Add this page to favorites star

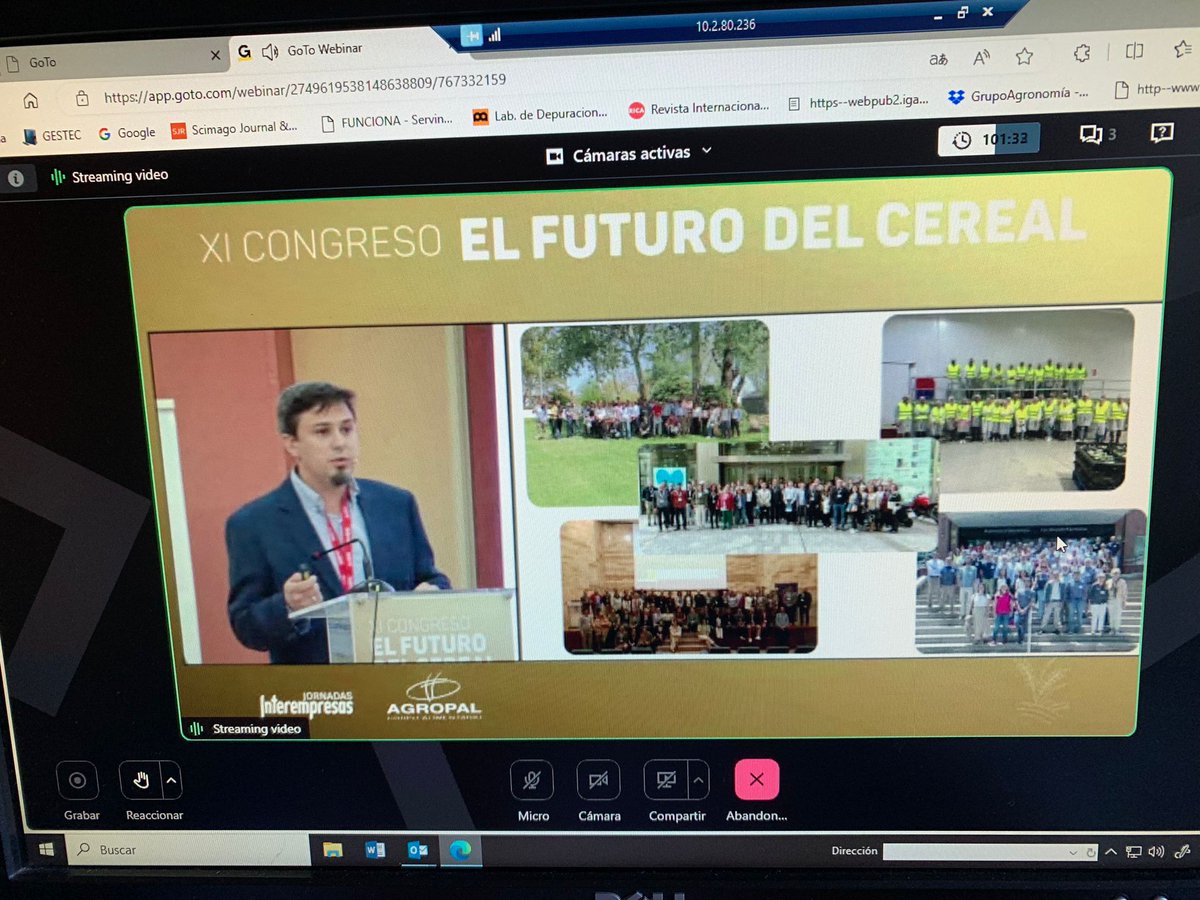click(1024, 57)
